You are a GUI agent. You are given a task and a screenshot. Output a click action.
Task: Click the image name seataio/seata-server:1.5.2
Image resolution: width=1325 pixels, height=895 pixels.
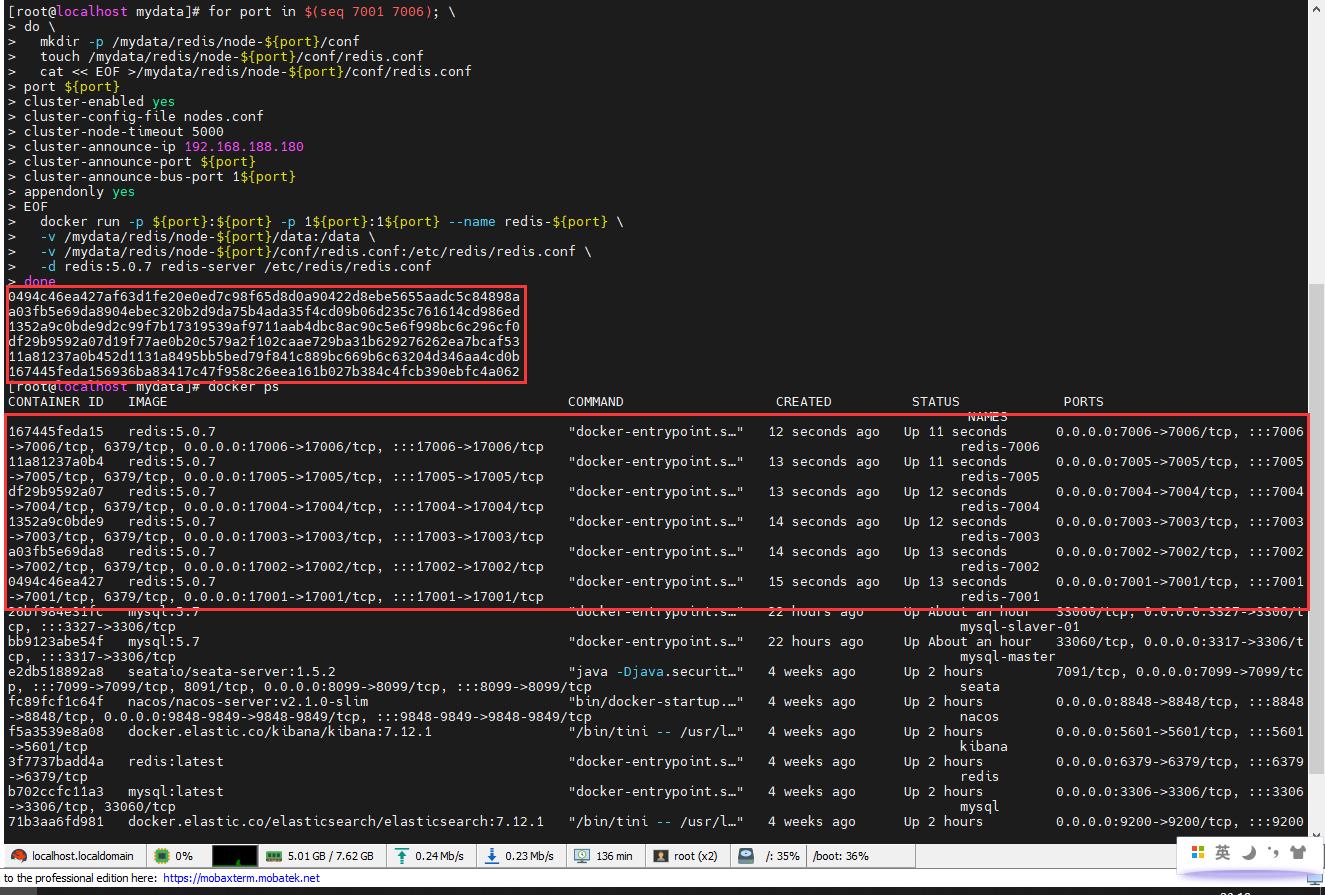(232, 672)
